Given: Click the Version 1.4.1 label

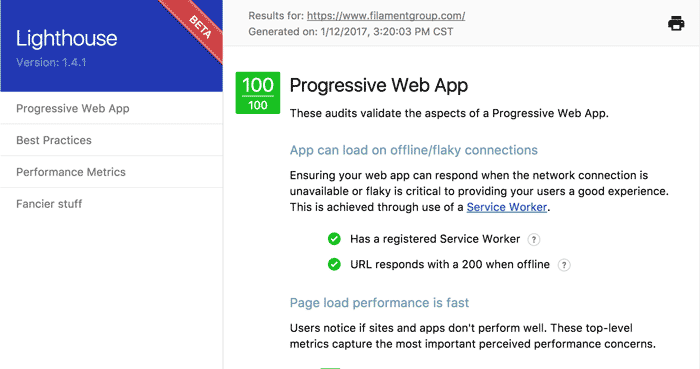Looking at the screenshot, I should (51, 62).
